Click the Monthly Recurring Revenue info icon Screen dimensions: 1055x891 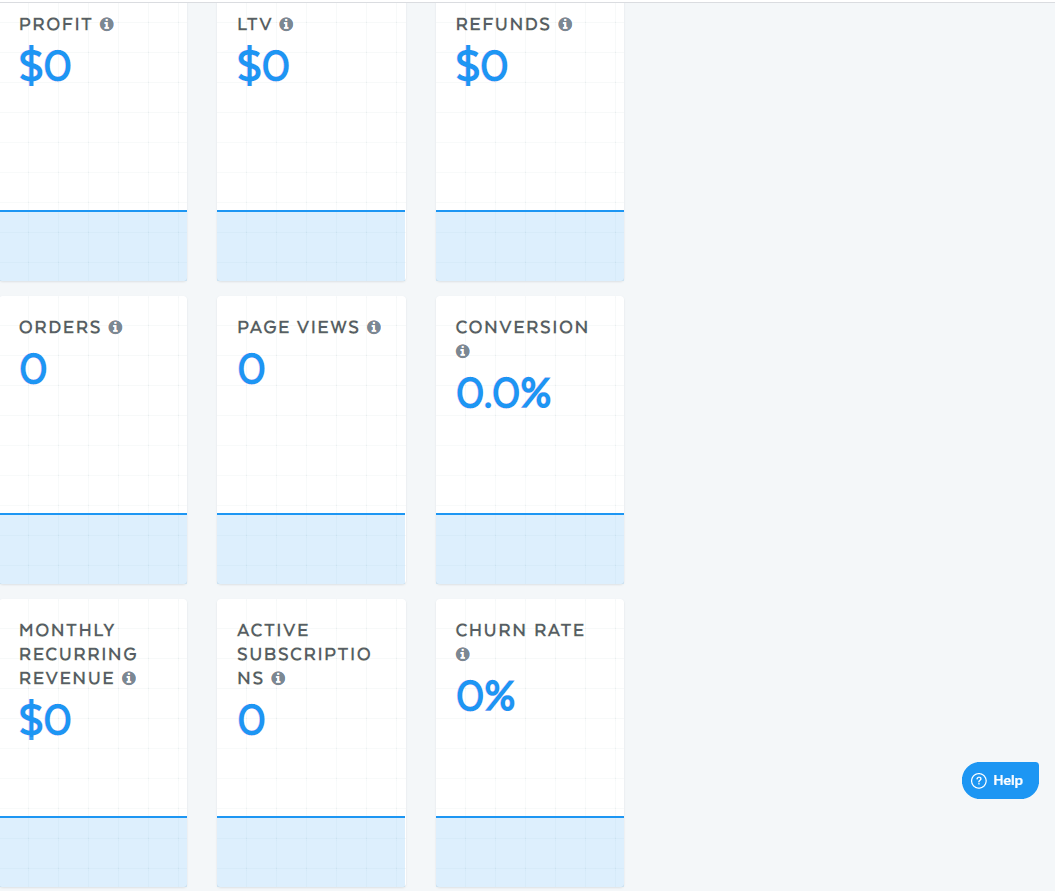click(129, 678)
